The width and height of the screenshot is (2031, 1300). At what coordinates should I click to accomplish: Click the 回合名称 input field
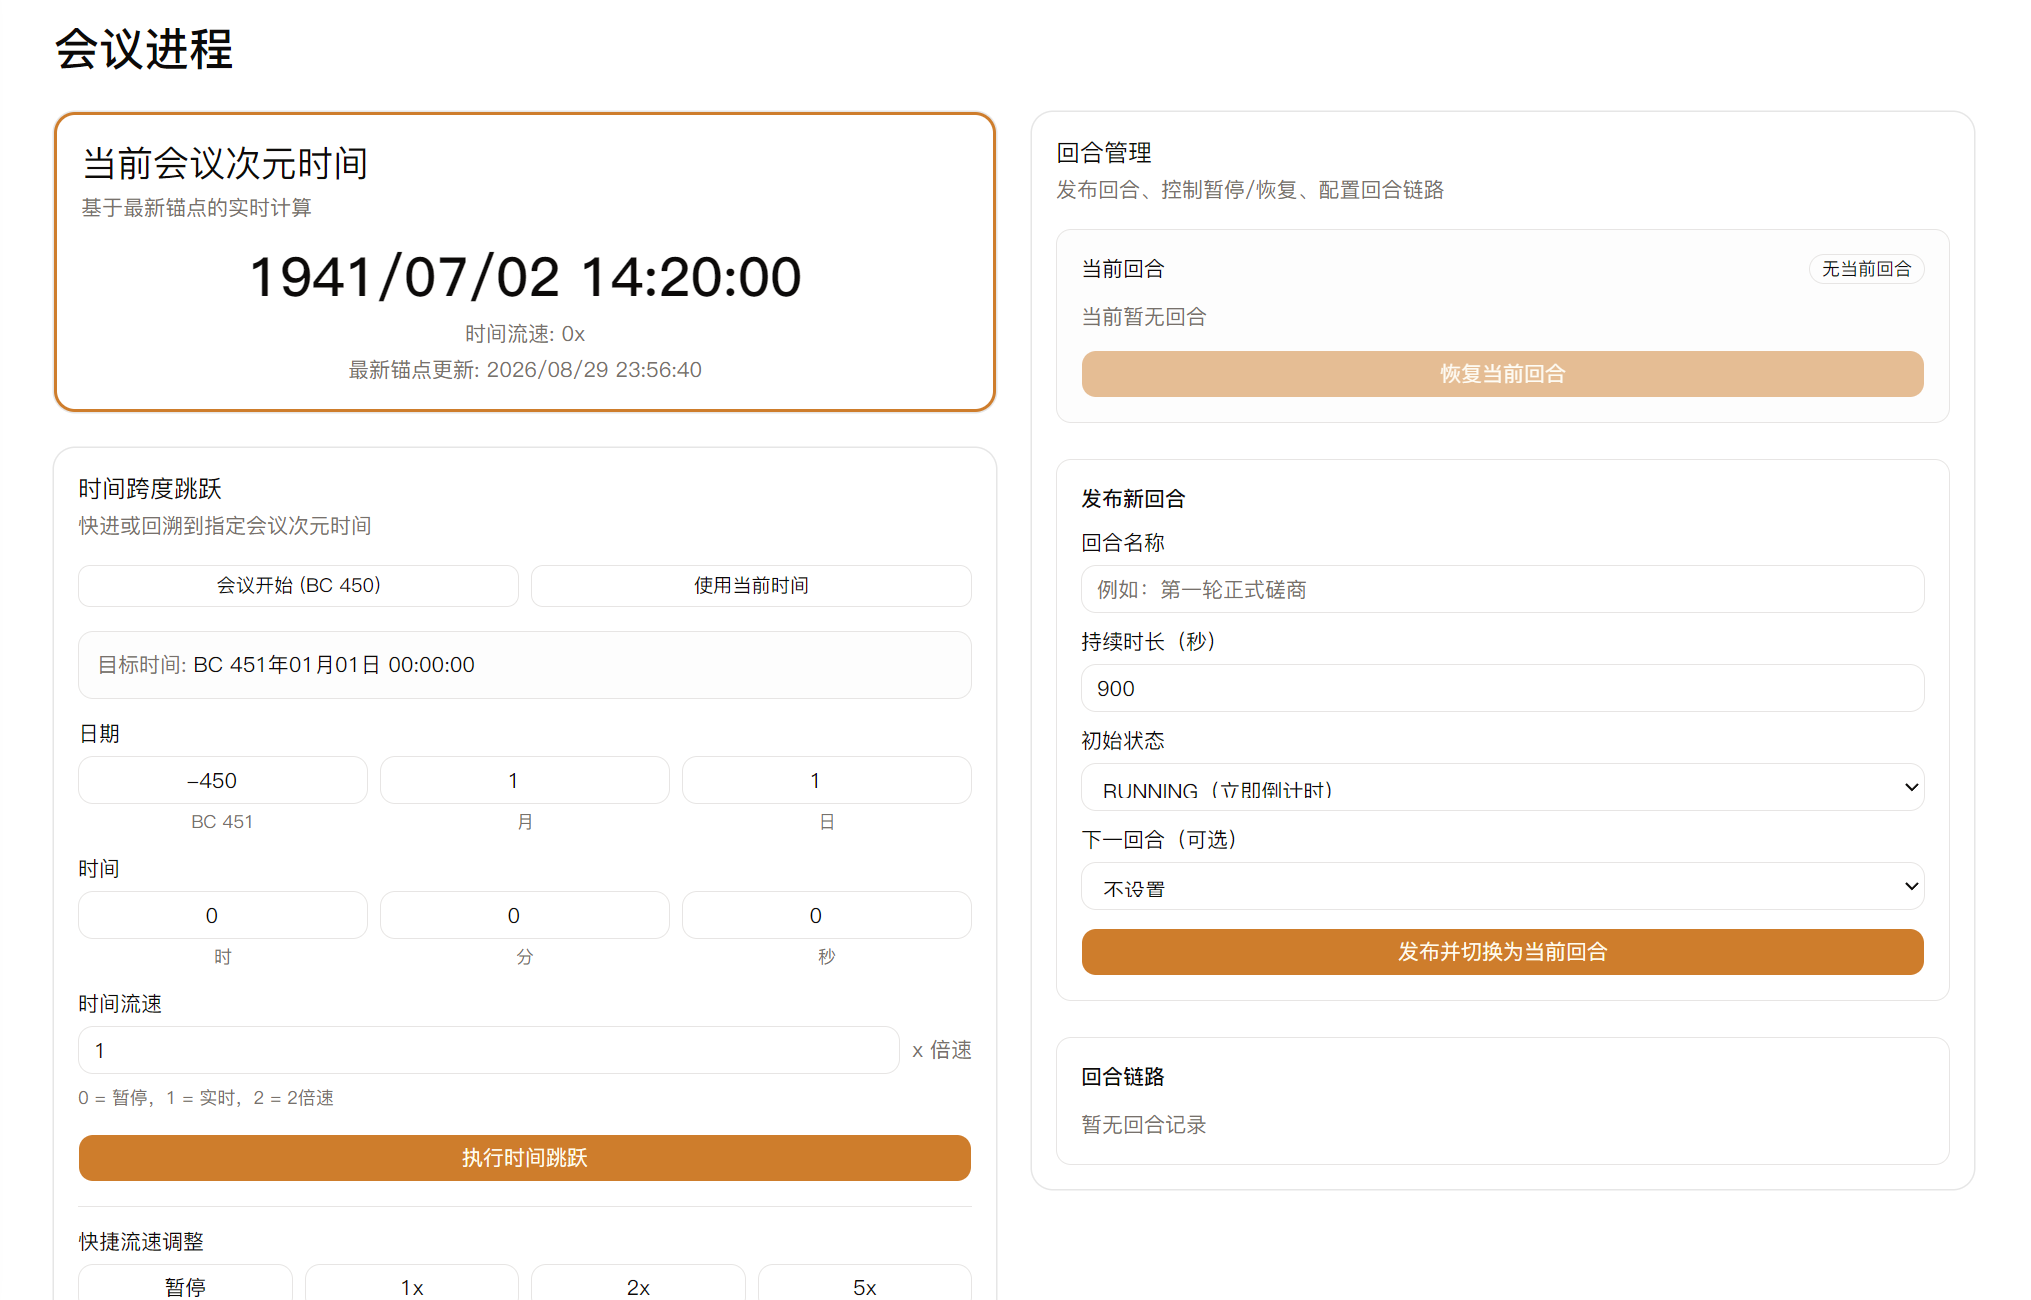[1503, 589]
